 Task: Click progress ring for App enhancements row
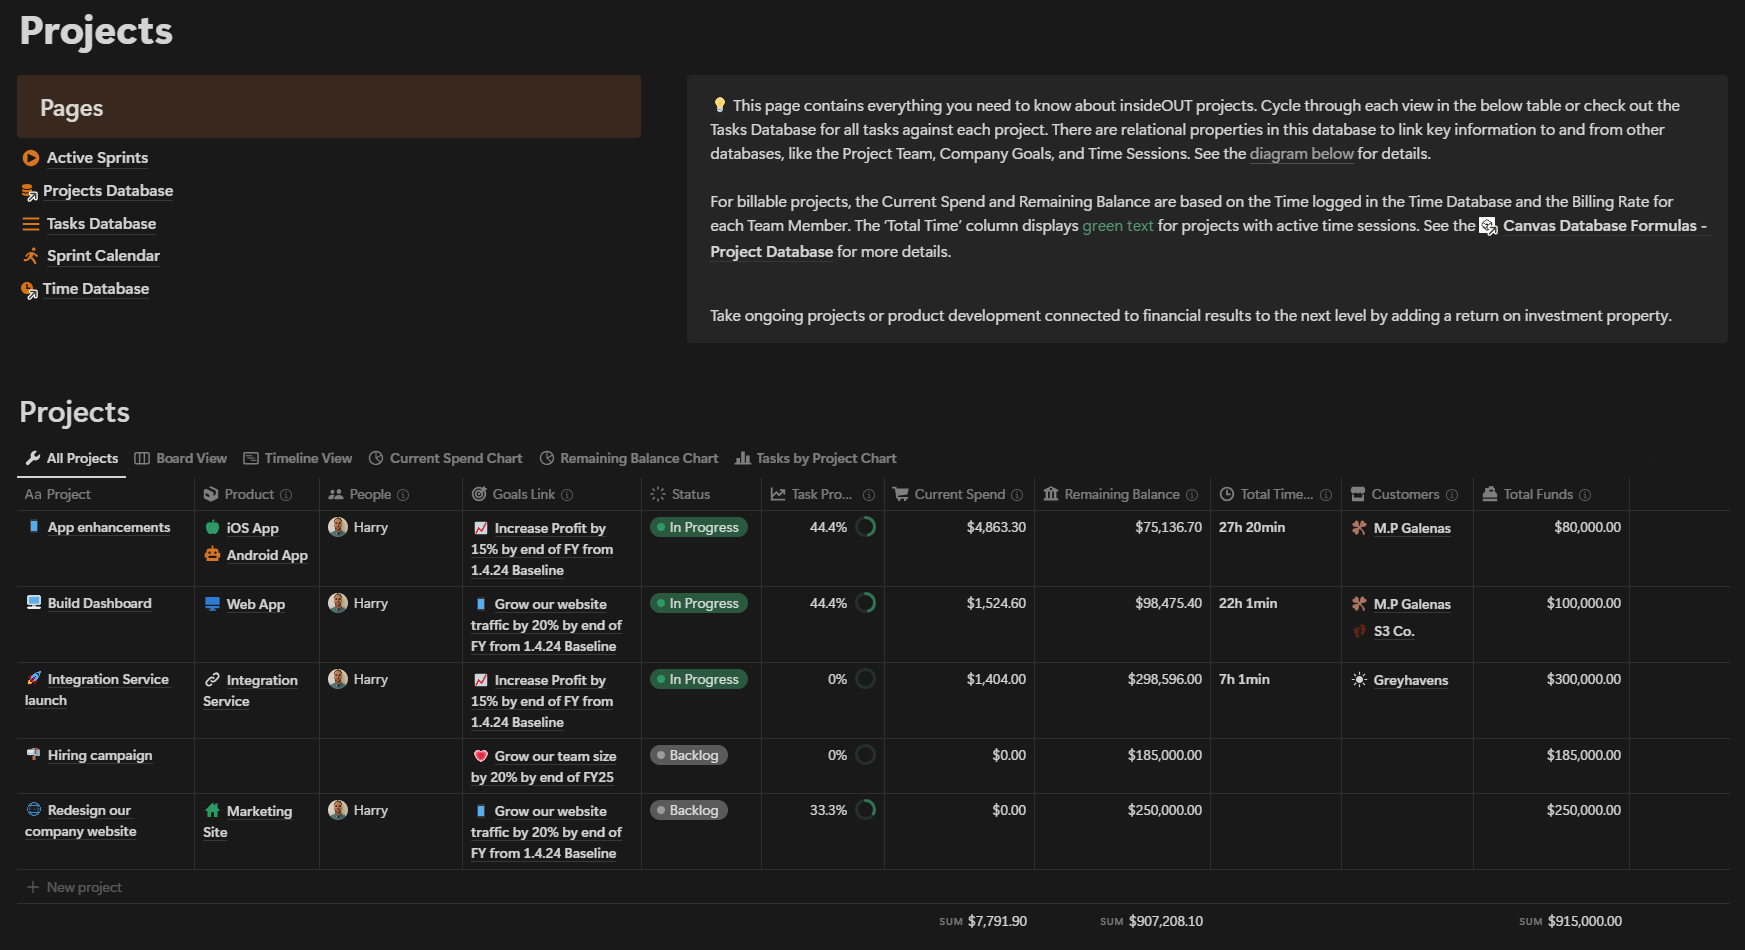coord(866,527)
